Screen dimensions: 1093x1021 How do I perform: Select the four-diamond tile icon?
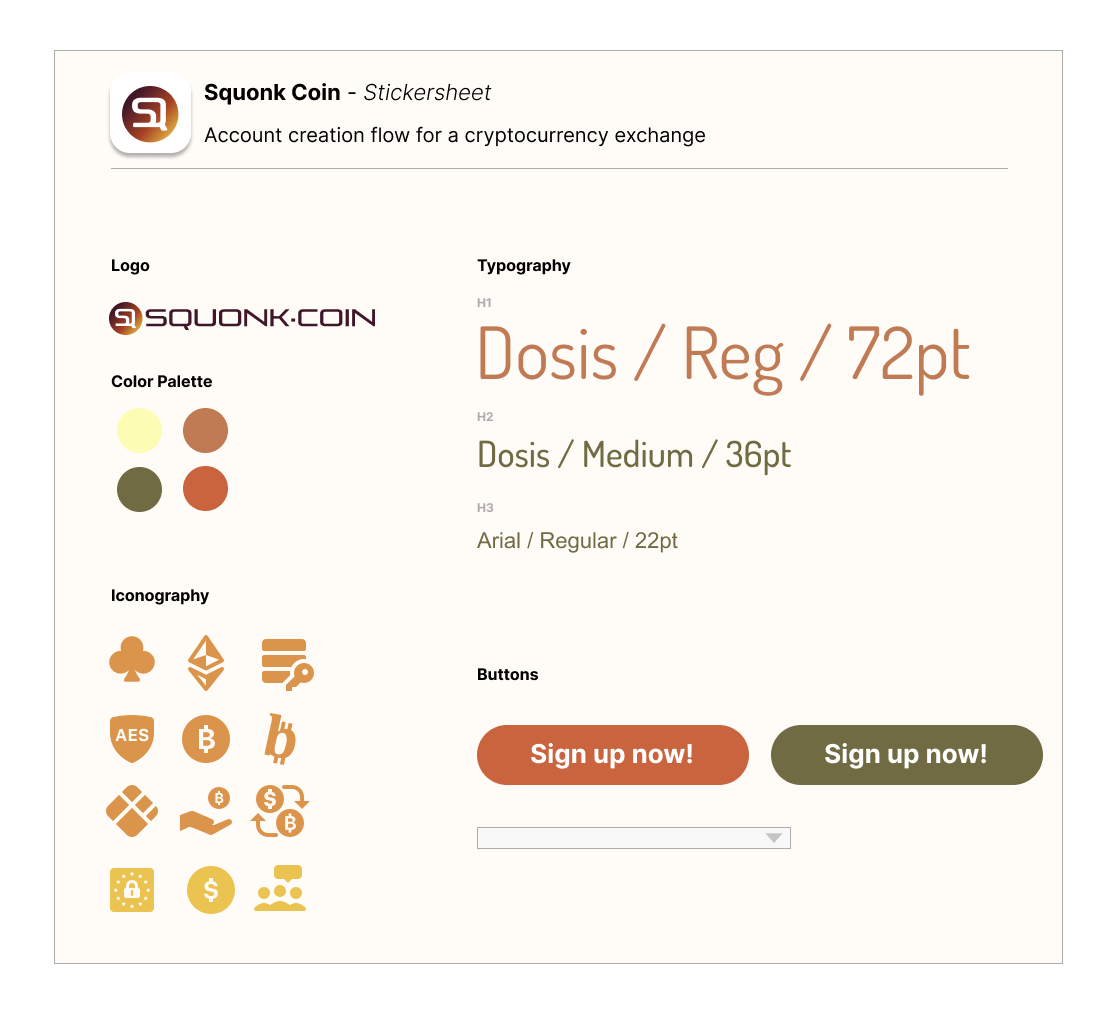132,811
